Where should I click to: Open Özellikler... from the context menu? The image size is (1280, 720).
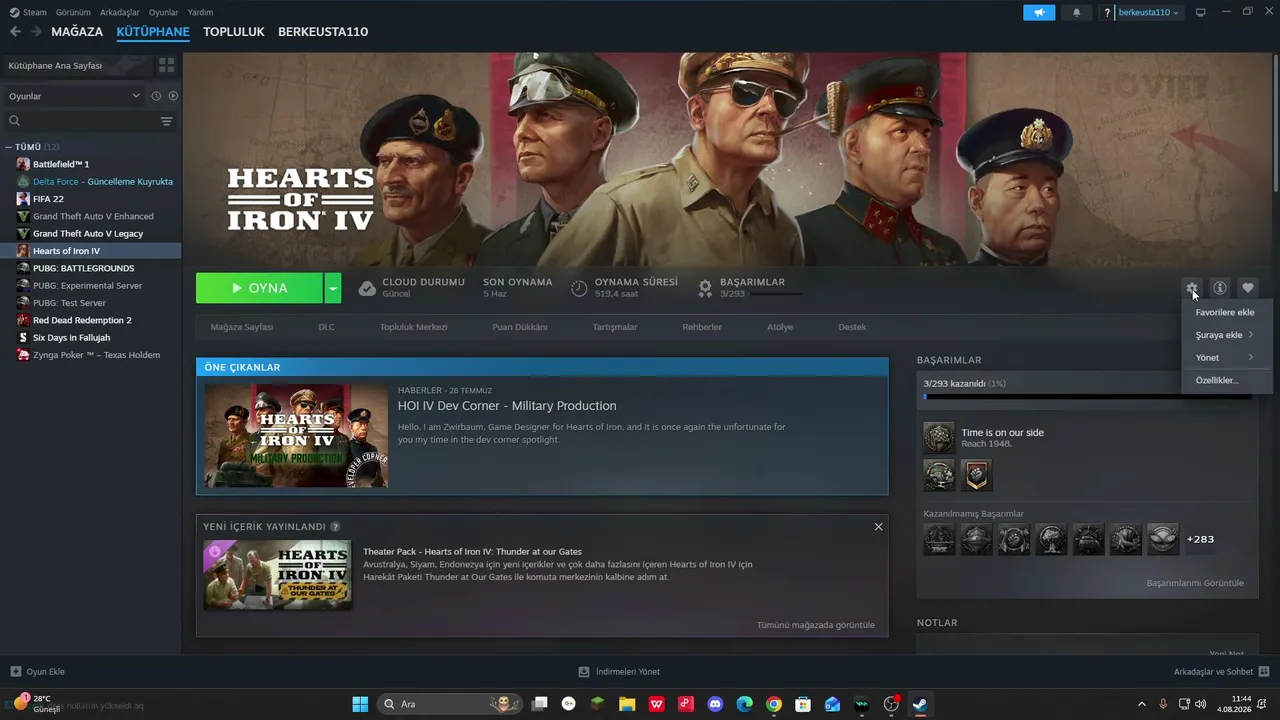(1227, 380)
